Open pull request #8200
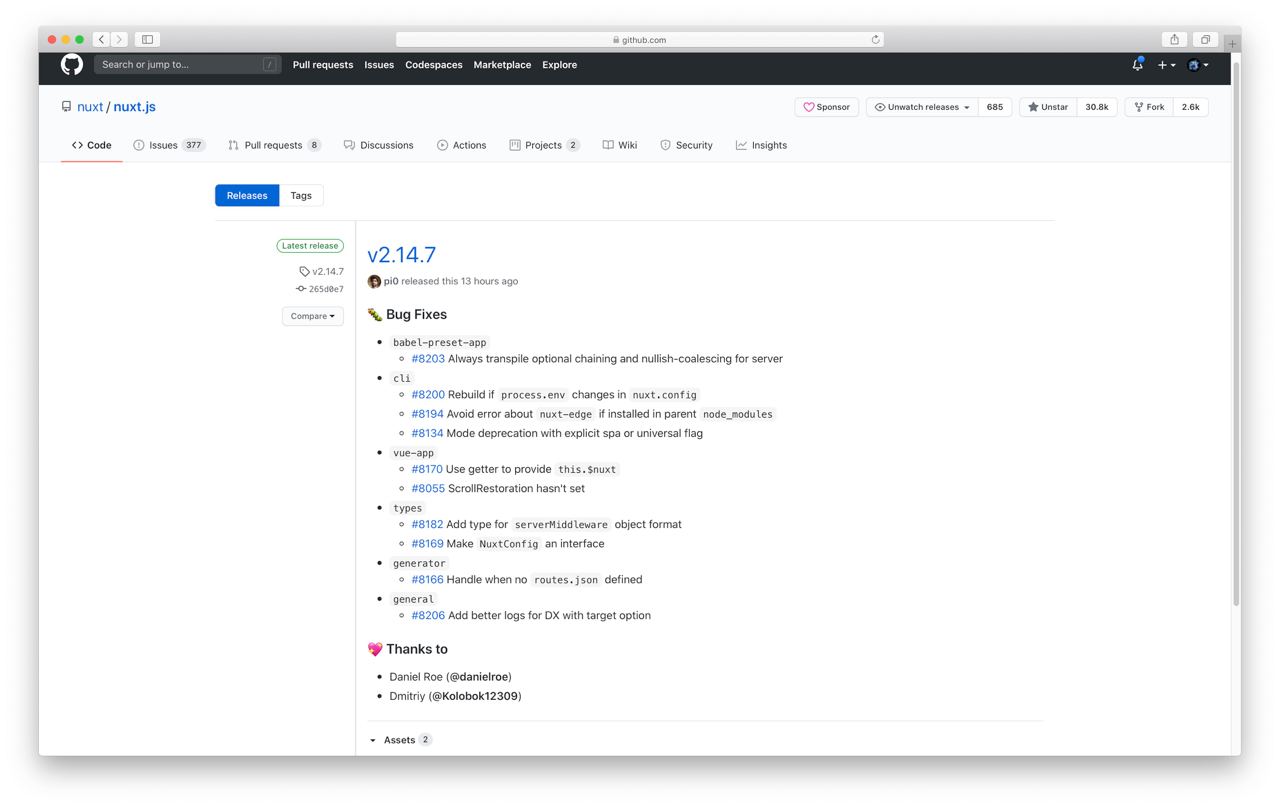The image size is (1280, 807). click(x=428, y=395)
